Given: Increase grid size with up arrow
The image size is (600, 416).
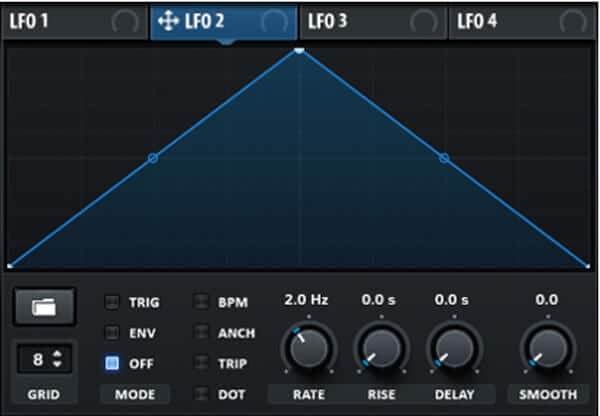Looking at the screenshot, I should pos(57,354).
